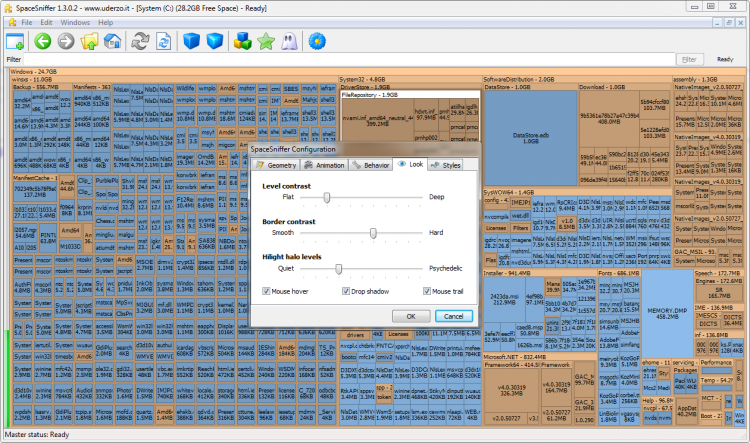
Task: Toggle the Drop shadow checkbox
Action: (343, 292)
